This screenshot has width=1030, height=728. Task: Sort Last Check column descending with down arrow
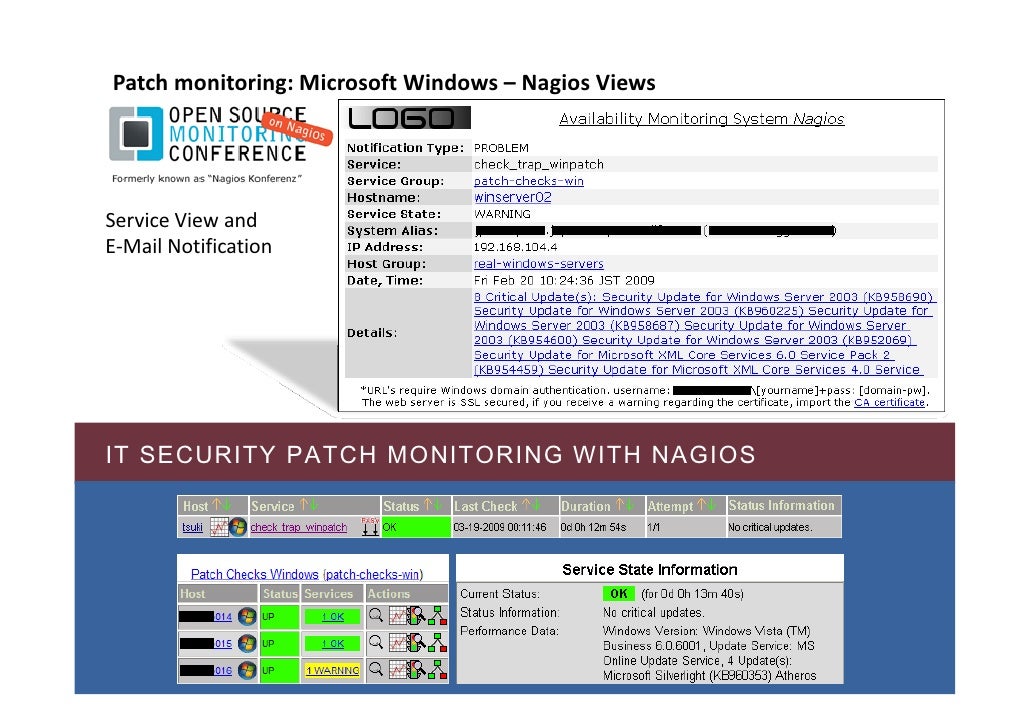(537, 505)
